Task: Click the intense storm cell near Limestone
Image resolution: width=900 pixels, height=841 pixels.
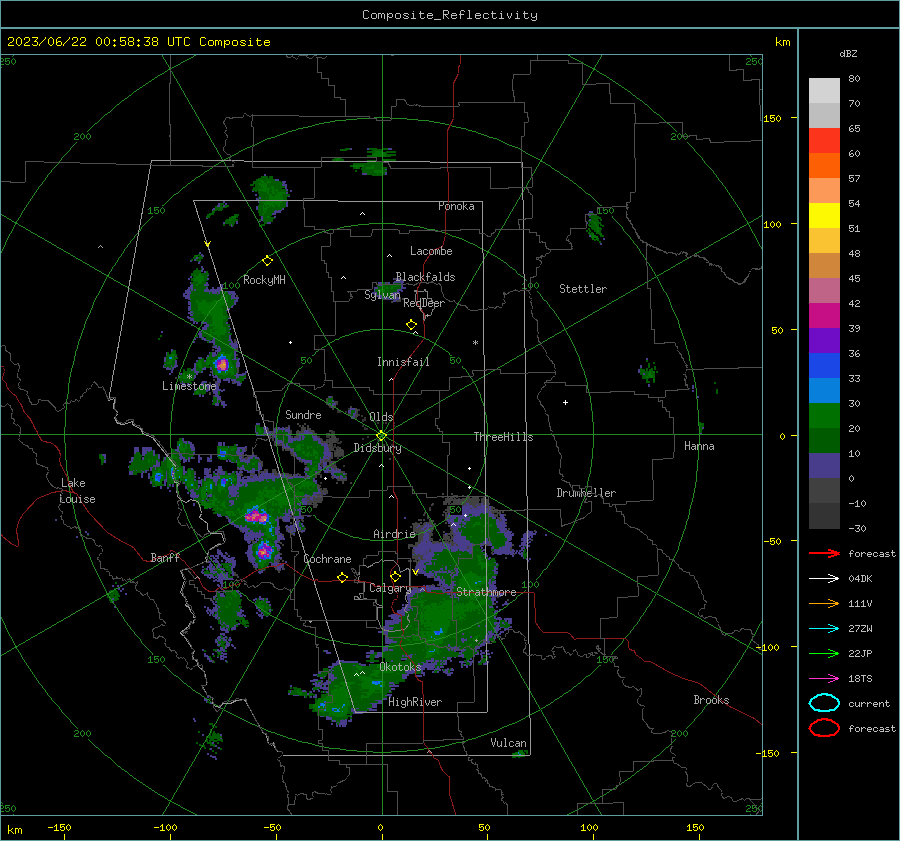Action: 222,364
